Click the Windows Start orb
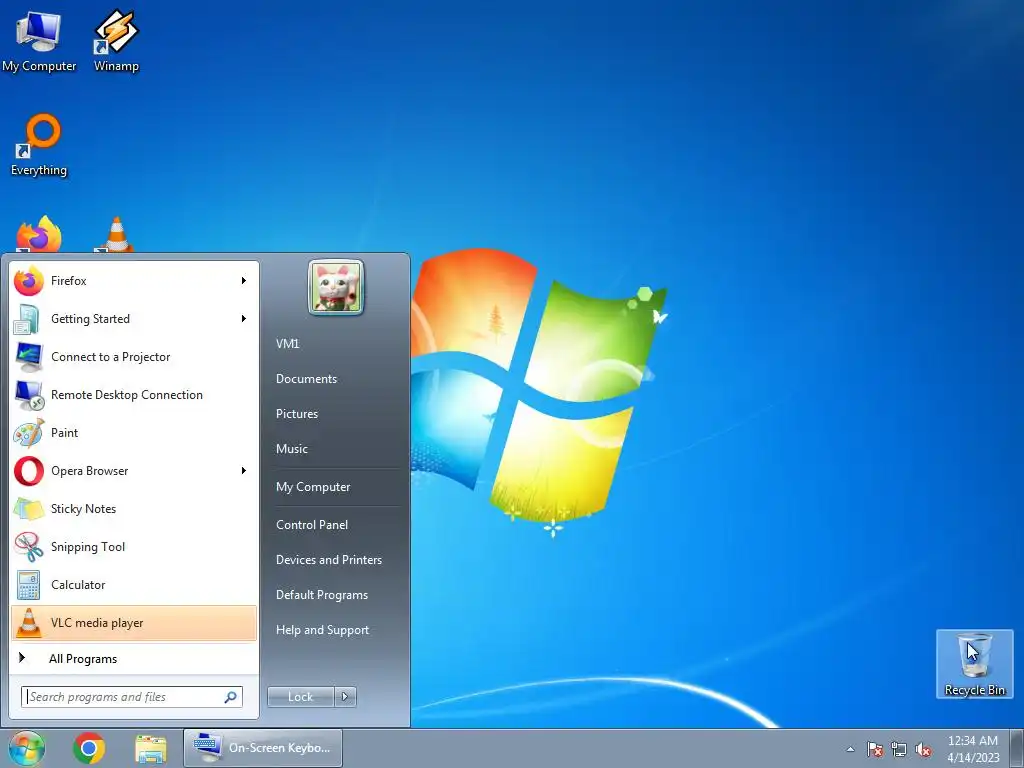 pyautogui.click(x=27, y=748)
